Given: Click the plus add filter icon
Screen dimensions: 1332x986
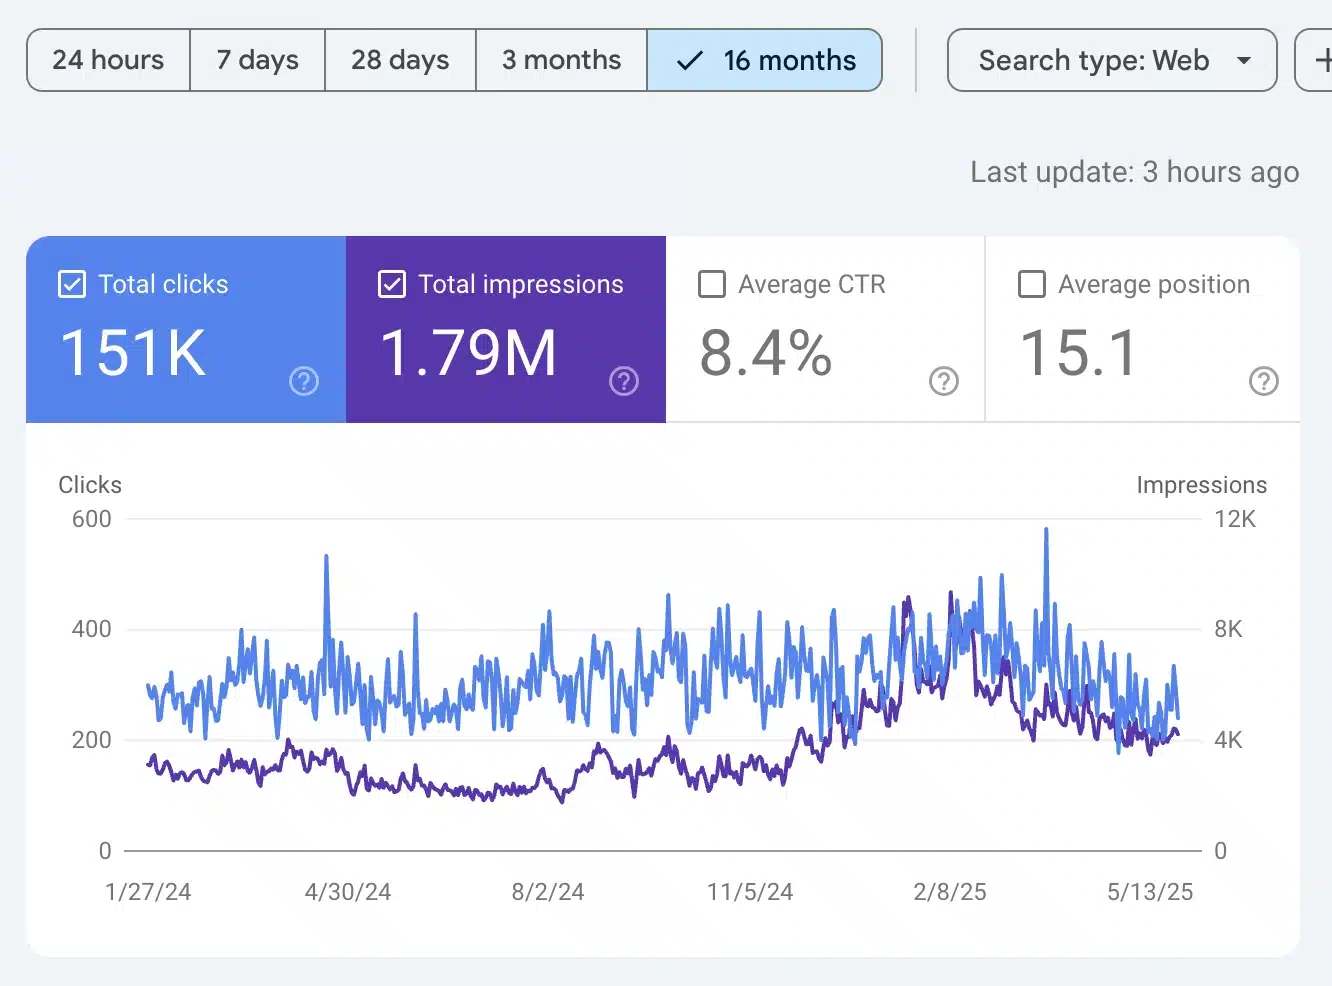Looking at the screenshot, I should 1320,60.
